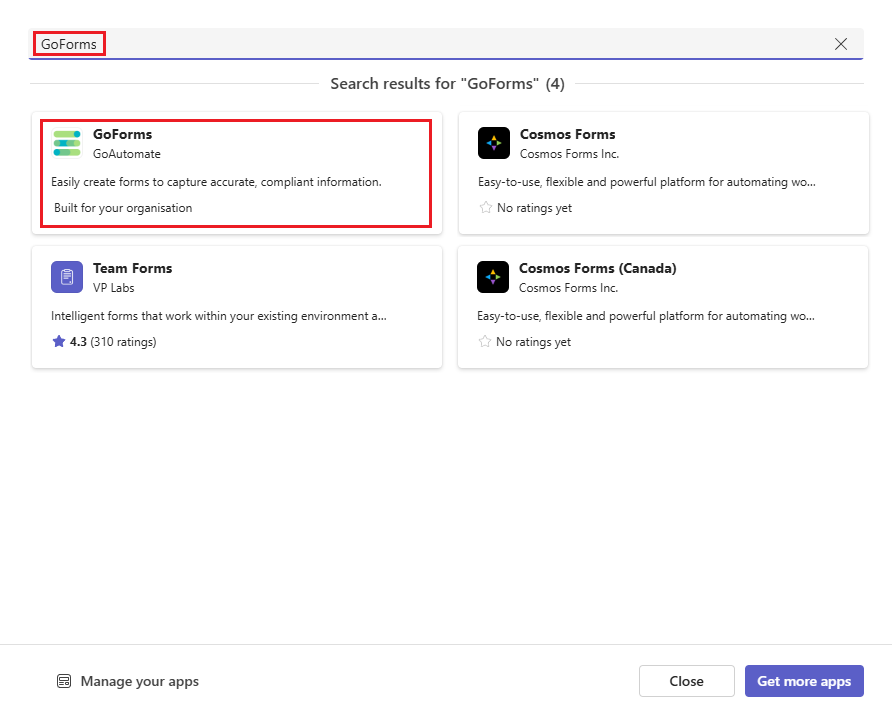
Task: Open the GoForms app title
Action: 122,134
